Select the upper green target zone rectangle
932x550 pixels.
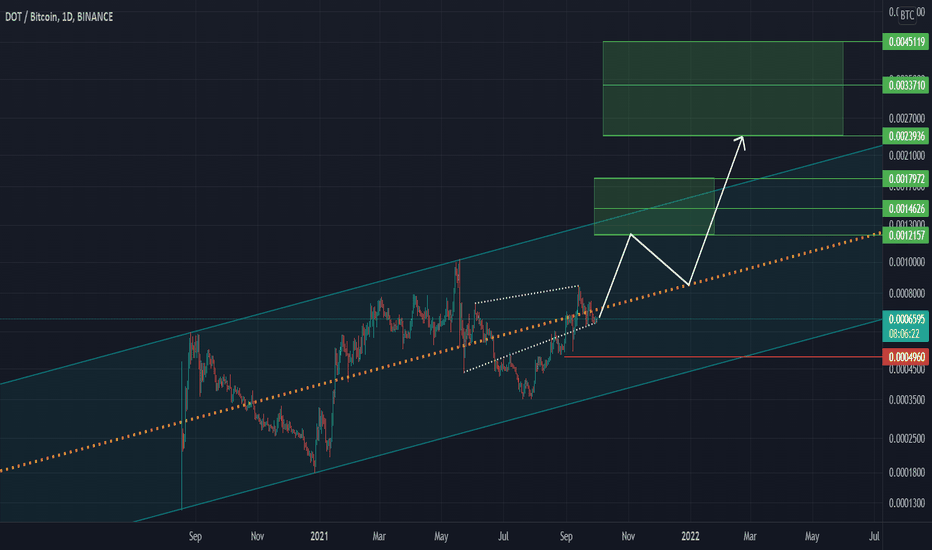[x=723, y=89]
